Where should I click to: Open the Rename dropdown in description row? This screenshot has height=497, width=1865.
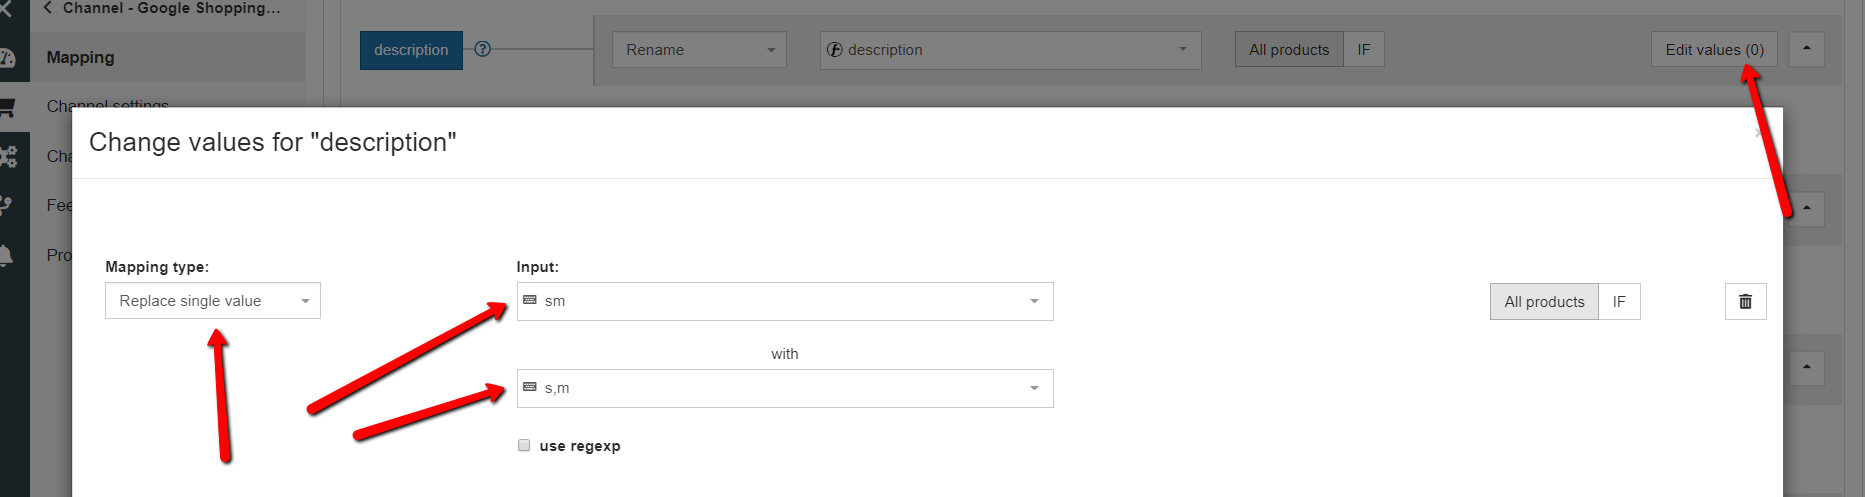coord(698,49)
